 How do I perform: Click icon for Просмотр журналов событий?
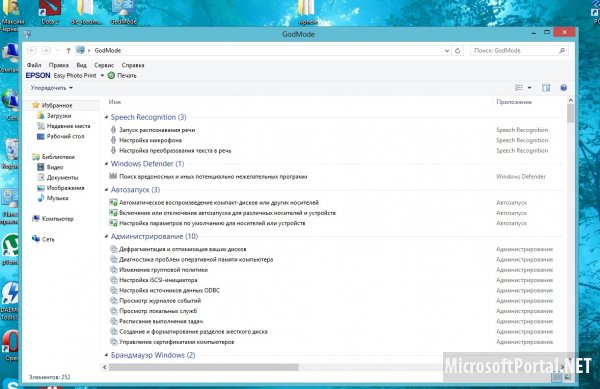(x=113, y=301)
